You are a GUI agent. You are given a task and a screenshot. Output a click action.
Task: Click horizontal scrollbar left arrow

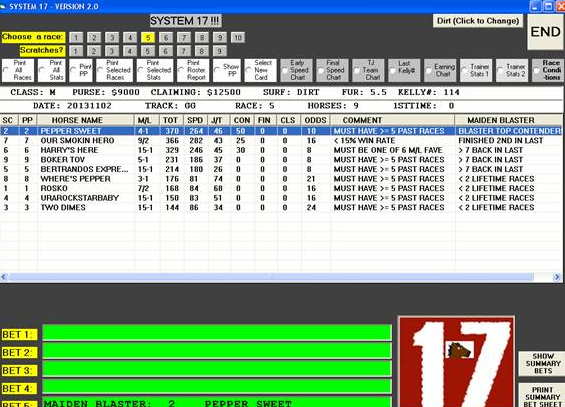(x=4, y=277)
